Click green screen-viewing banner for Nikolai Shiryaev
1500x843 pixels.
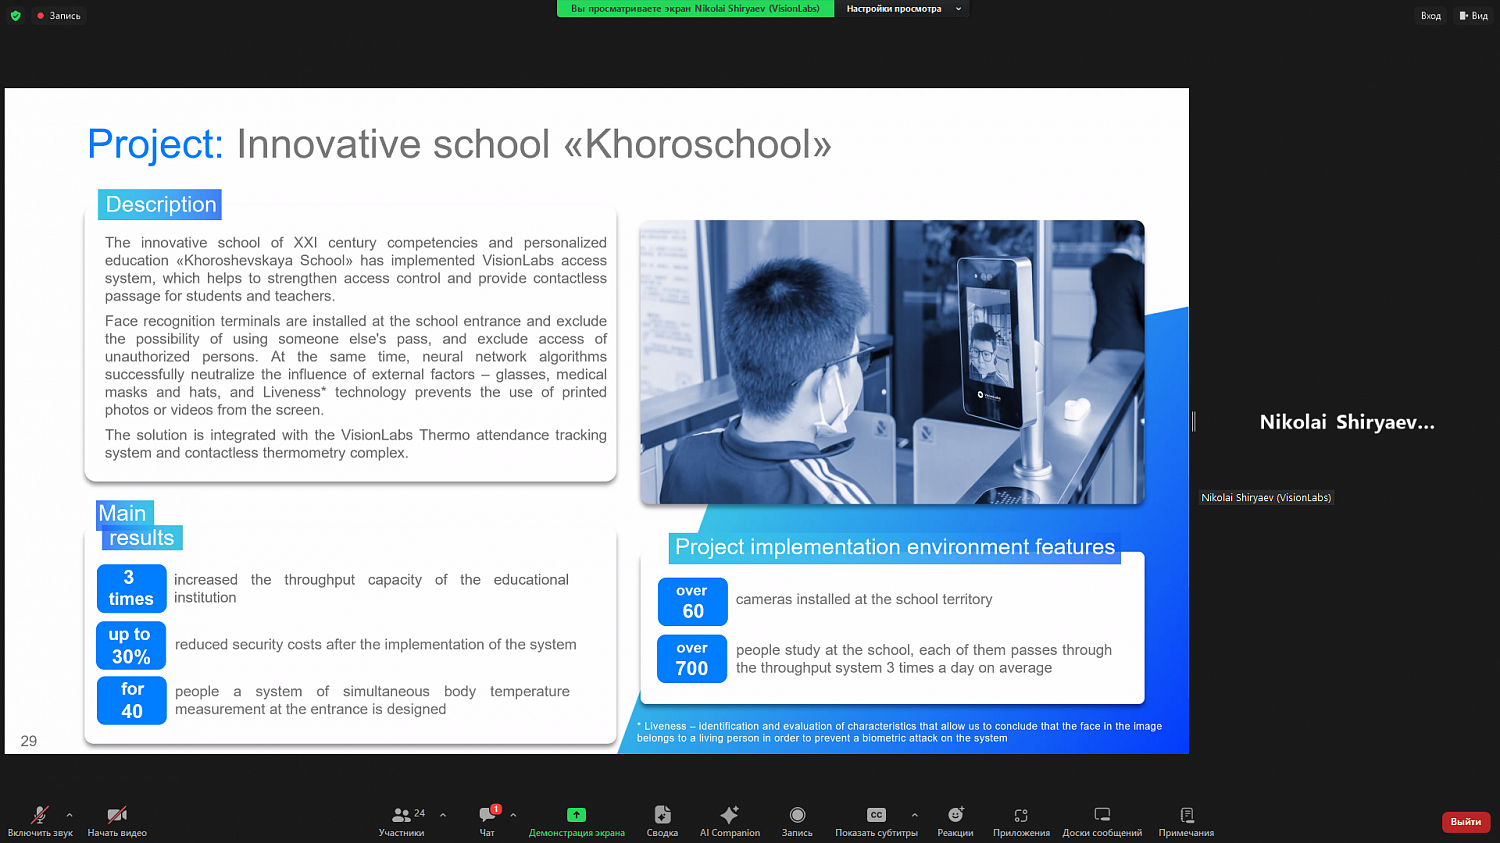695,9
